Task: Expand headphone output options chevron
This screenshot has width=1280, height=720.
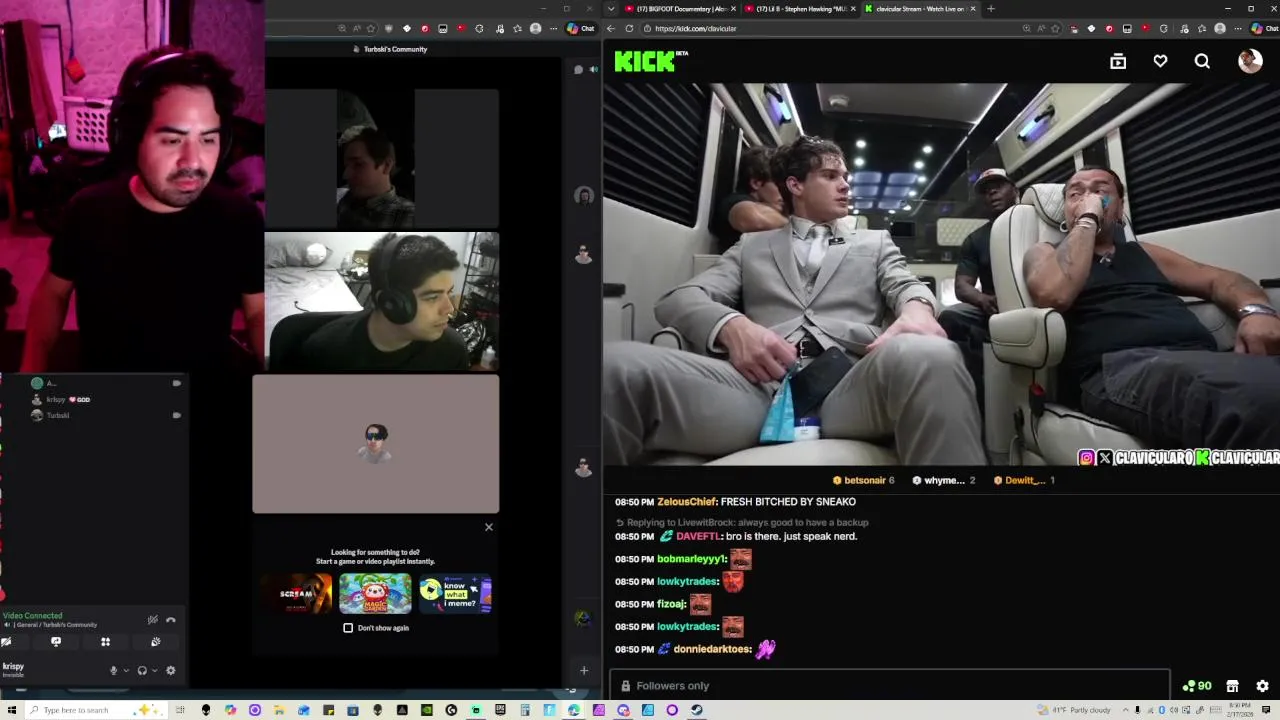Action: coord(154,671)
